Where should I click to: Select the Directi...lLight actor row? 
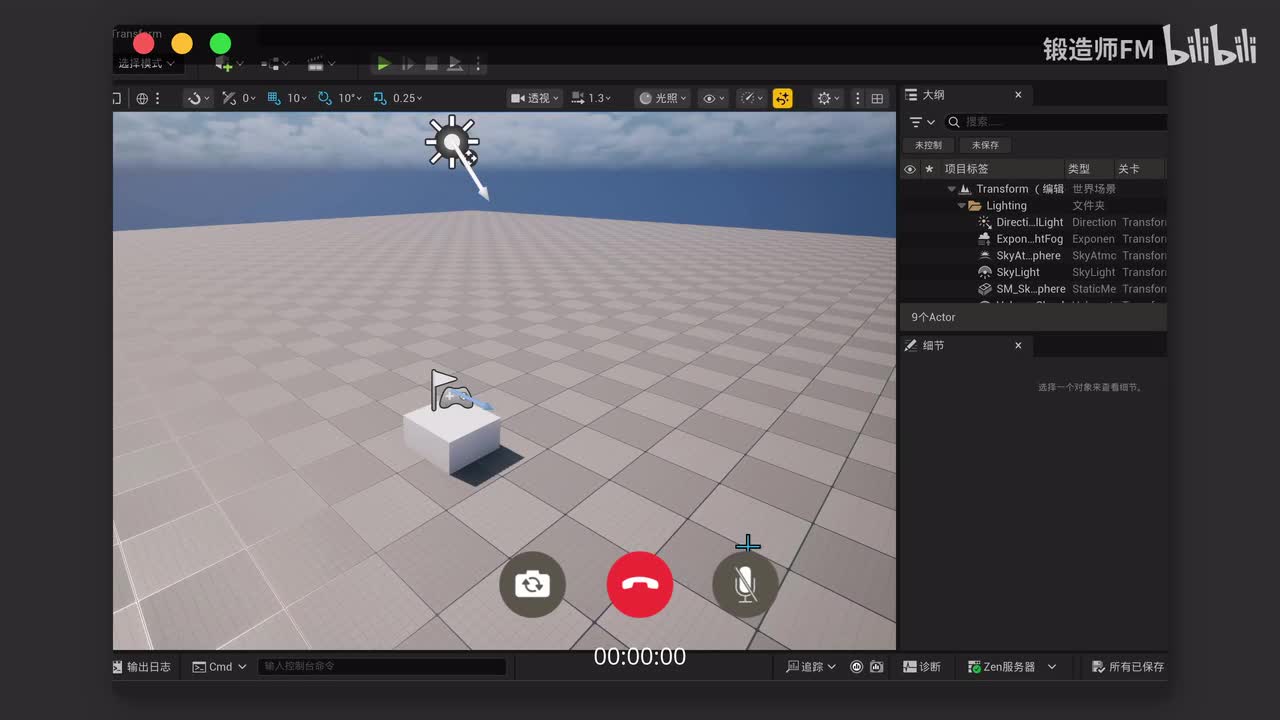click(x=1033, y=222)
